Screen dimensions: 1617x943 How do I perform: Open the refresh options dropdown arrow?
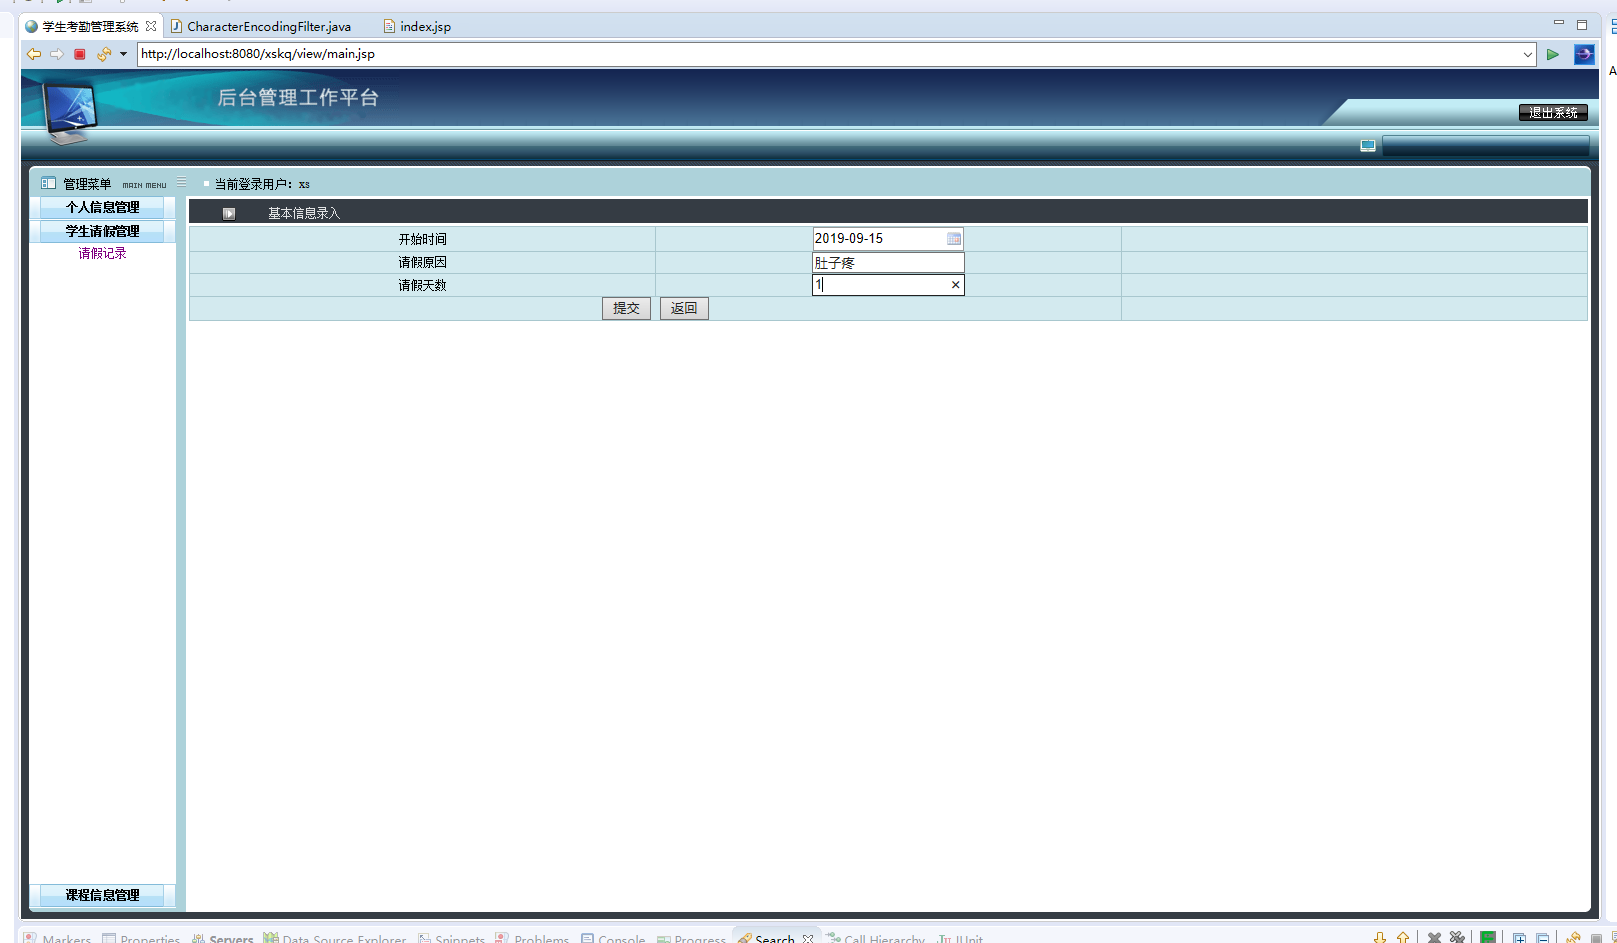click(123, 54)
